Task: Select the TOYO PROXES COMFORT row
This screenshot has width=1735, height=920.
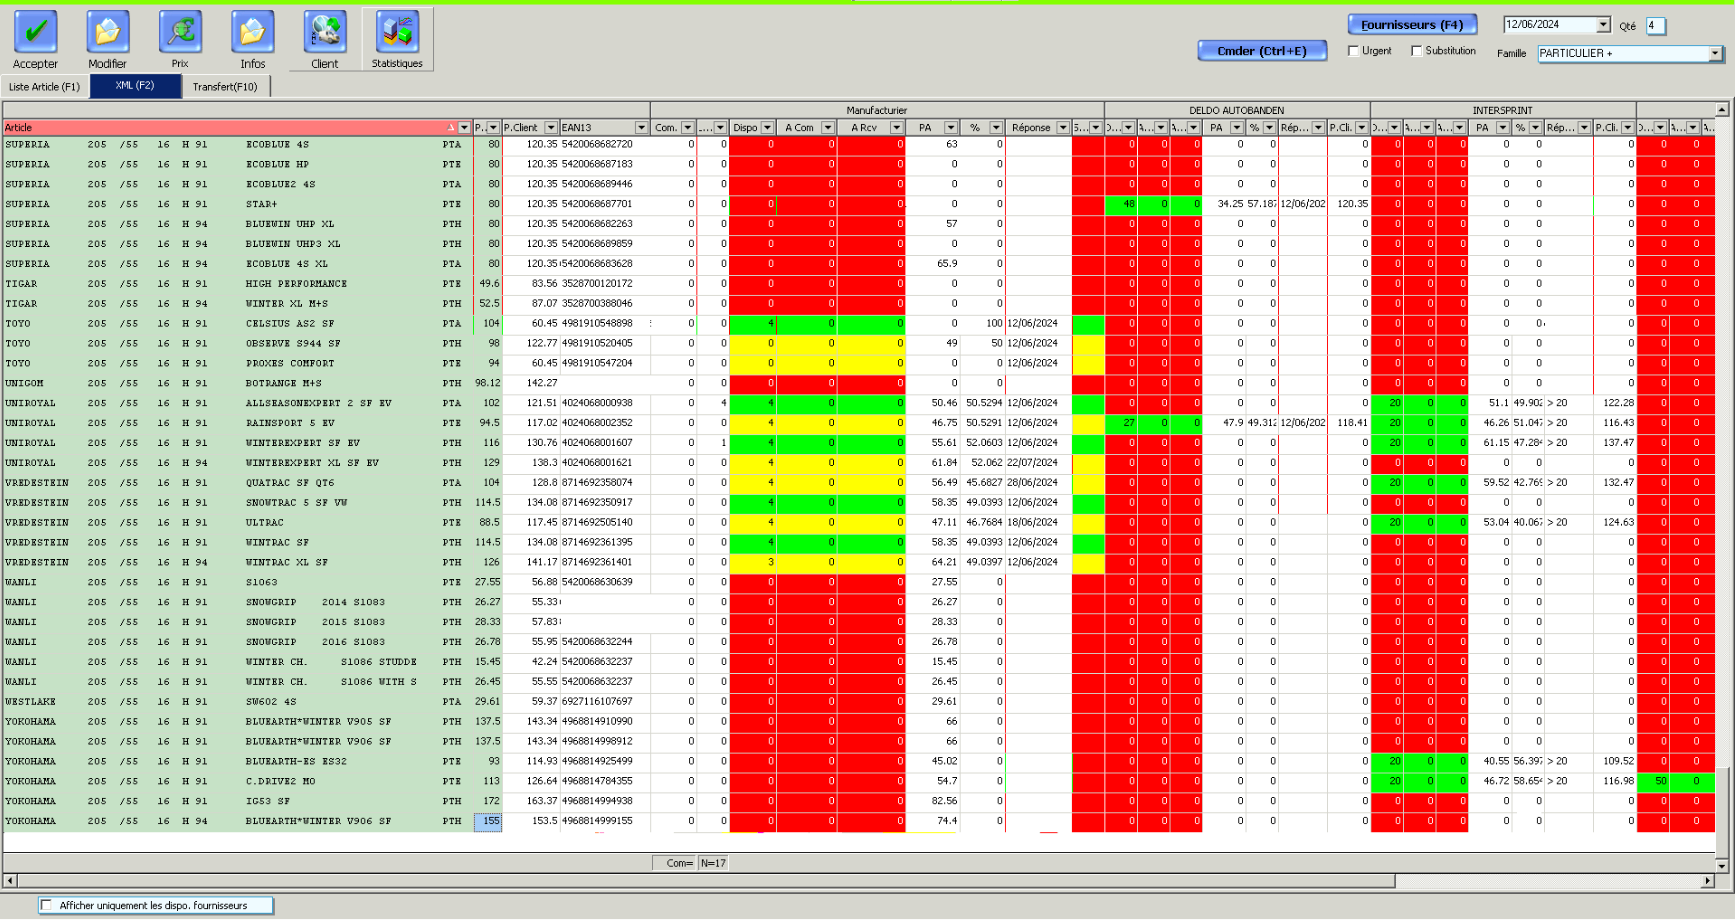Action: coord(859,363)
